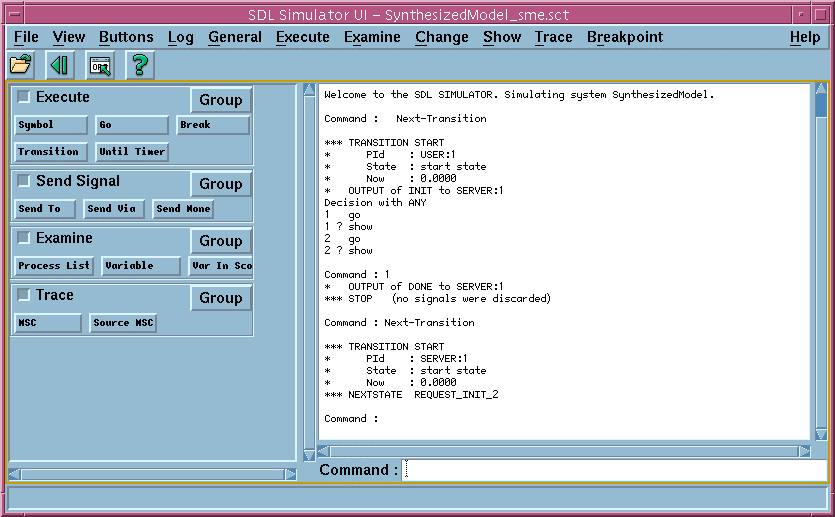Click the Transition button
Screen dimensions: 835x517
click(x=51, y=152)
